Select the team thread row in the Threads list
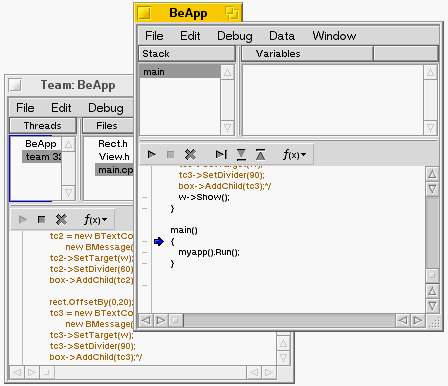Image resolution: width=448 pixels, height=386 pixels. tap(42, 157)
